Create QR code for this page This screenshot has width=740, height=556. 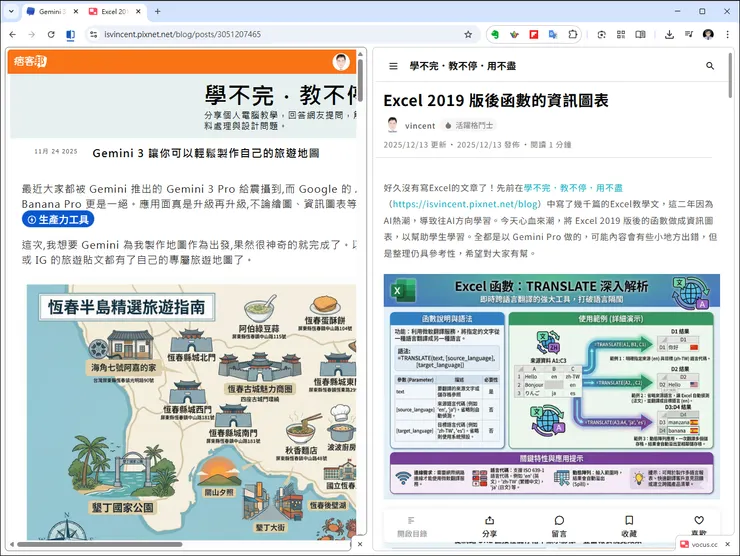coord(621,34)
